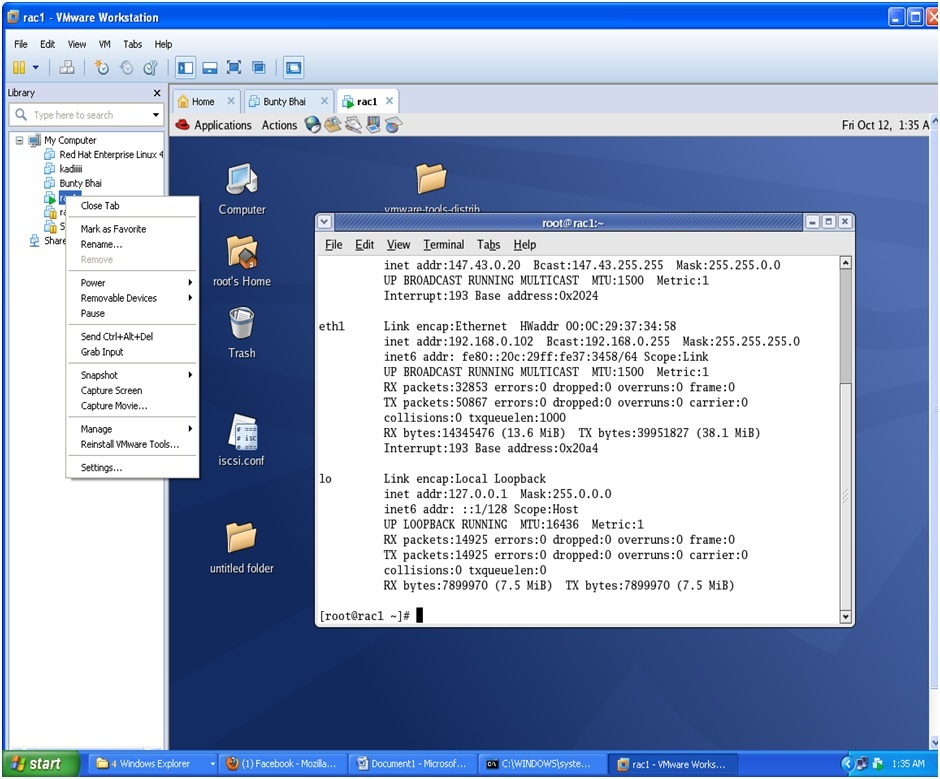Take a snapshot with the camera-star toolbar icon
The image size is (940, 779).
tap(103, 67)
